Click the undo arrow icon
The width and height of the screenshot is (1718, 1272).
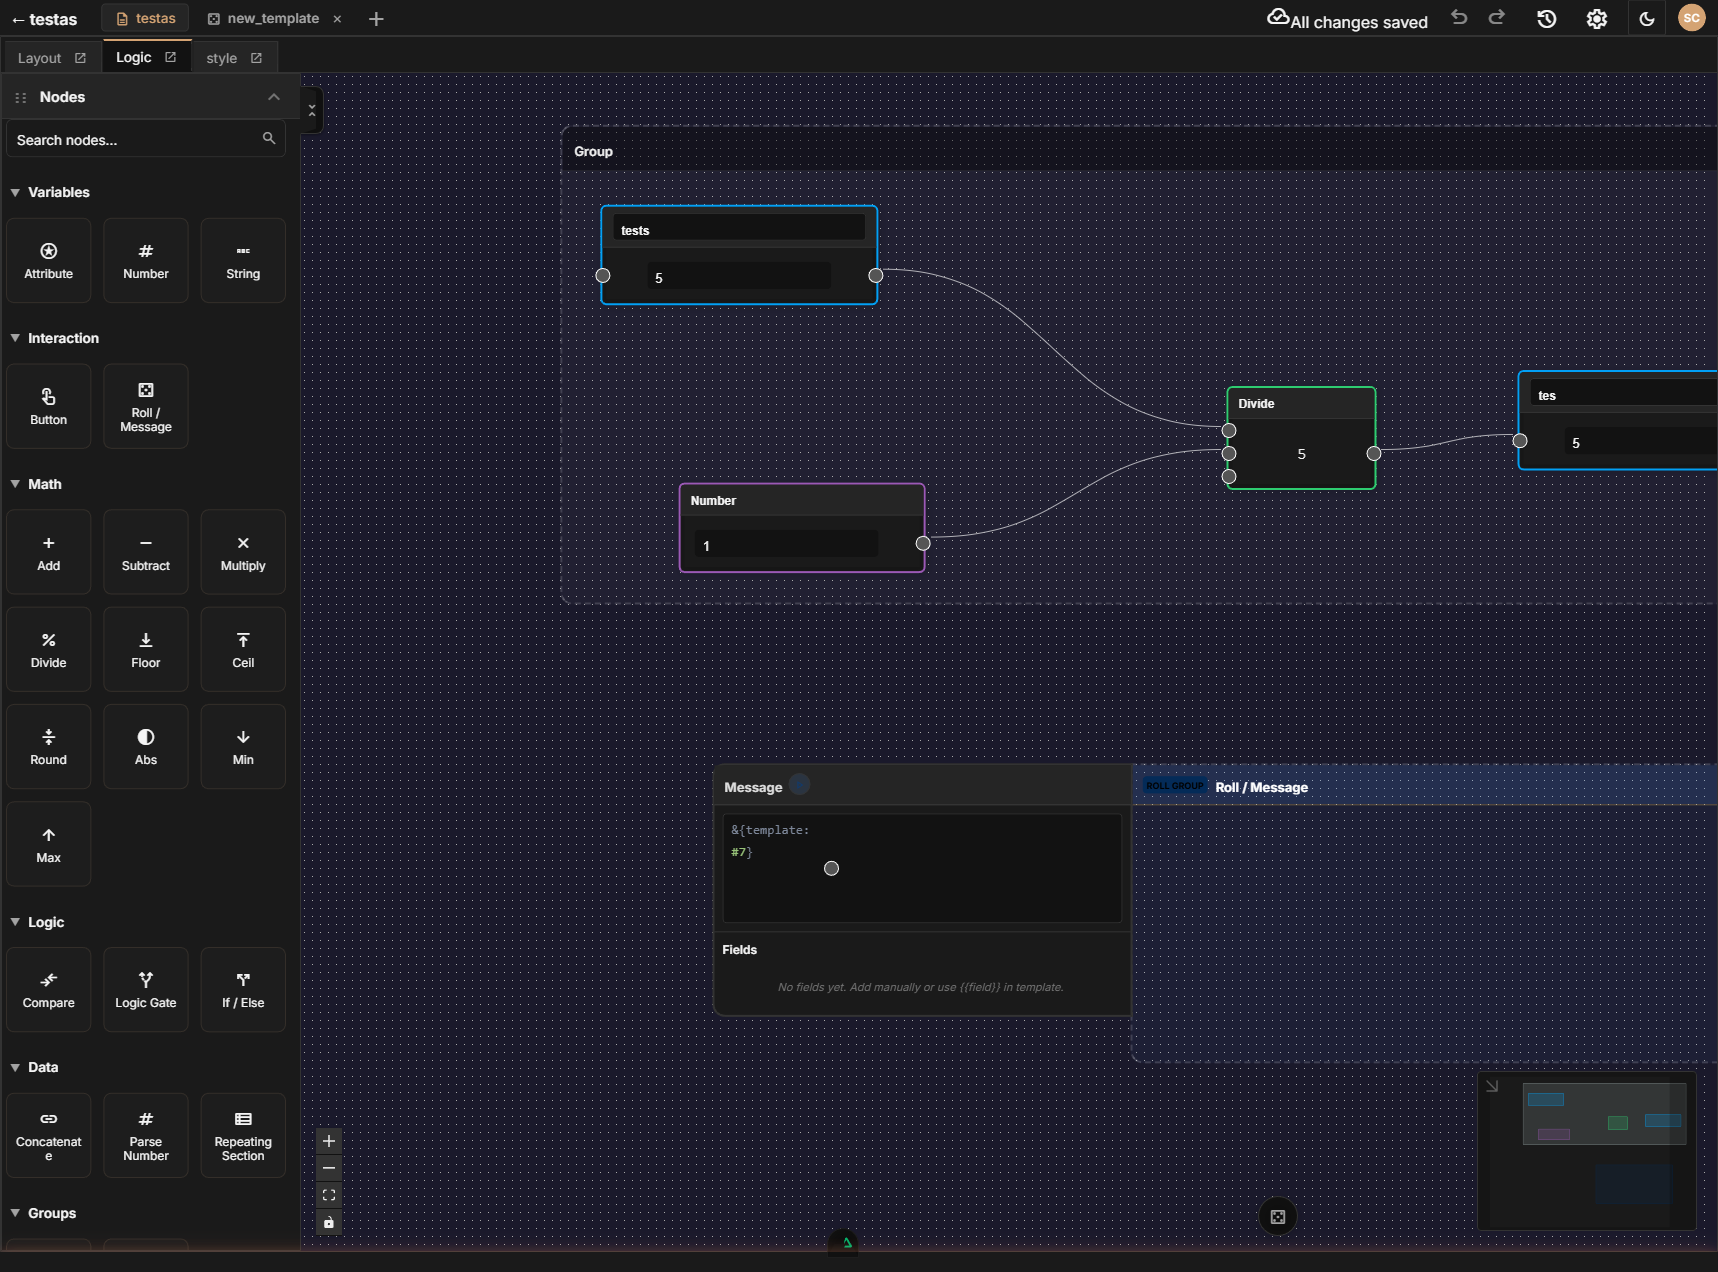point(1459,18)
